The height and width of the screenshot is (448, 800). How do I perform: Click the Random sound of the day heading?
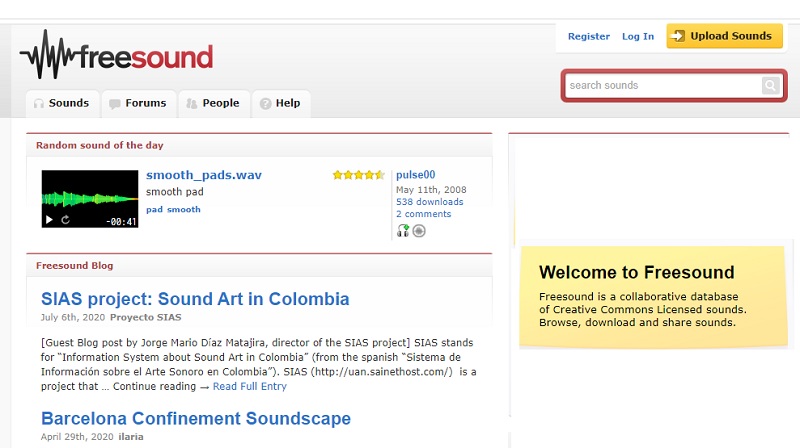[x=99, y=145]
